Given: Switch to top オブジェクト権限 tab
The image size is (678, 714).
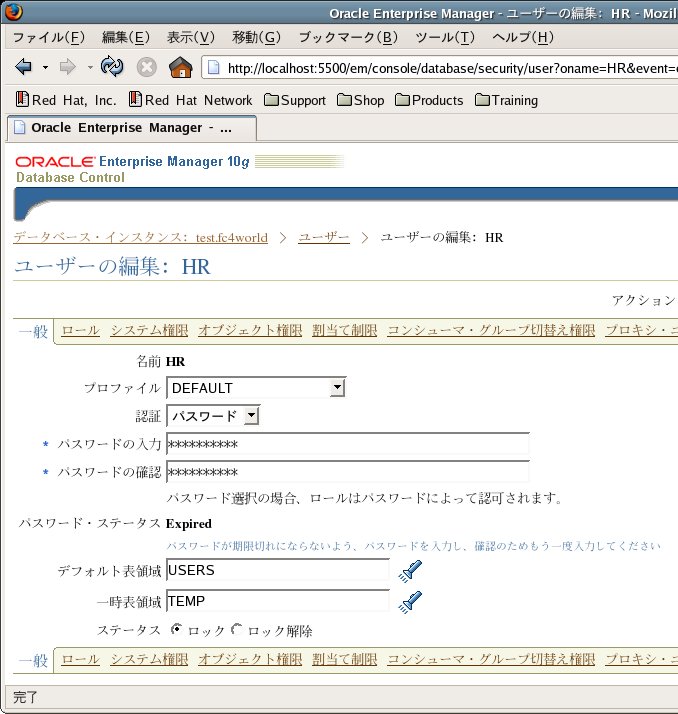Looking at the screenshot, I should pos(250,330).
